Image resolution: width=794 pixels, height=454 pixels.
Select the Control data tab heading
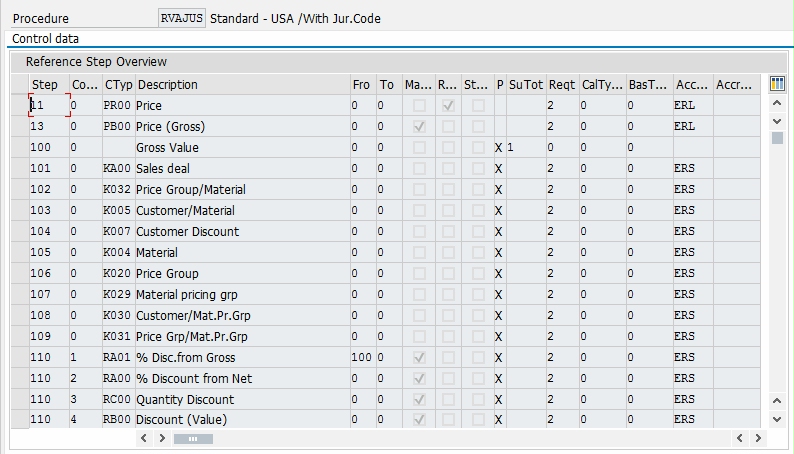[x=46, y=39]
